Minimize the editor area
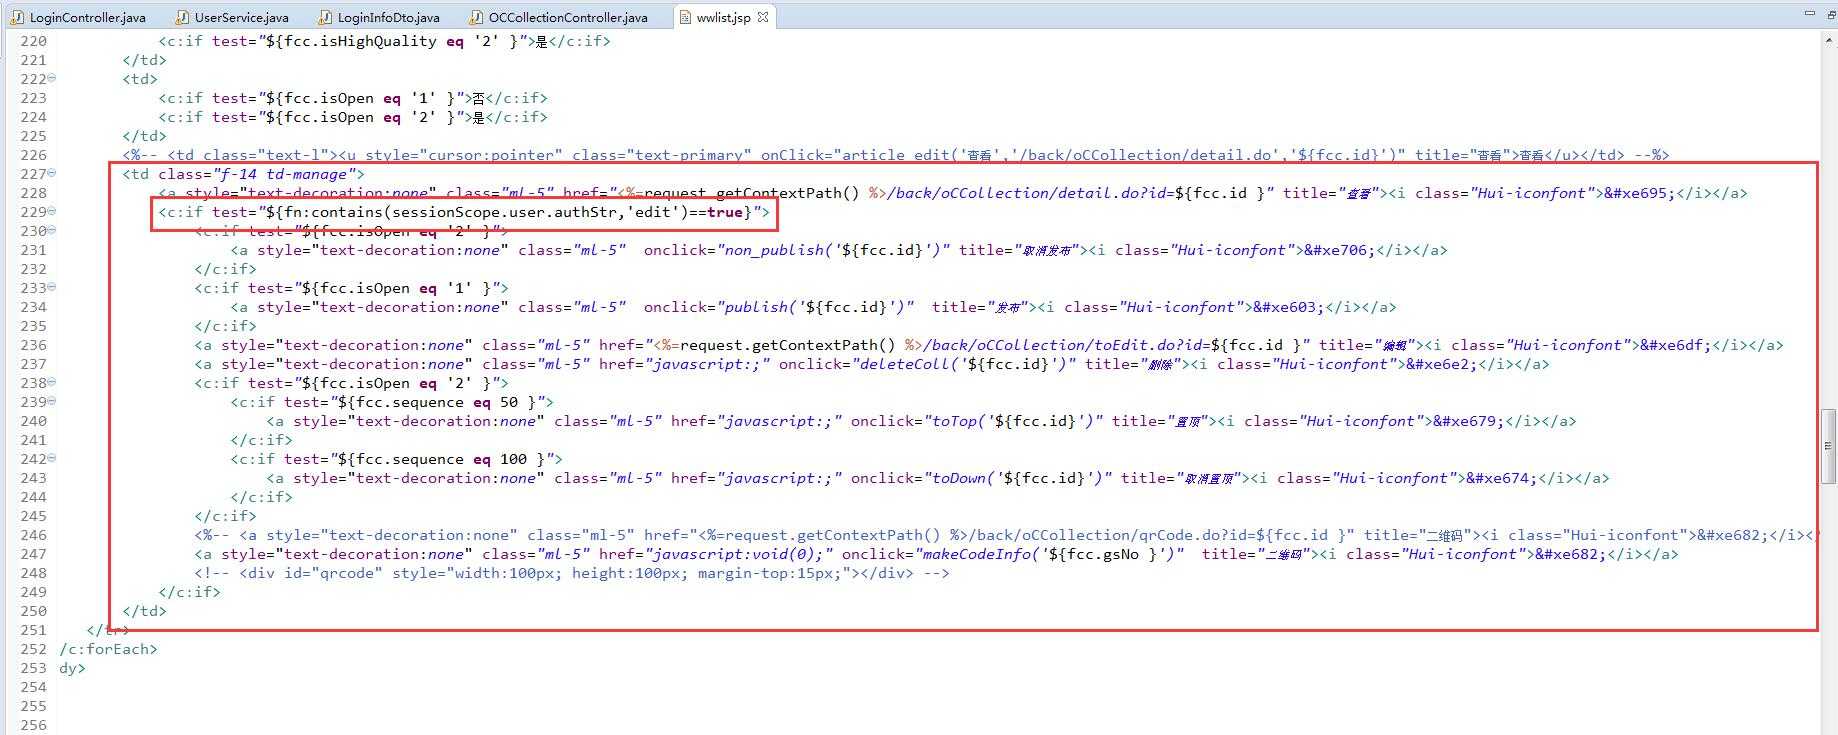Screen dimensions: 1838x735 tap(1809, 14)
